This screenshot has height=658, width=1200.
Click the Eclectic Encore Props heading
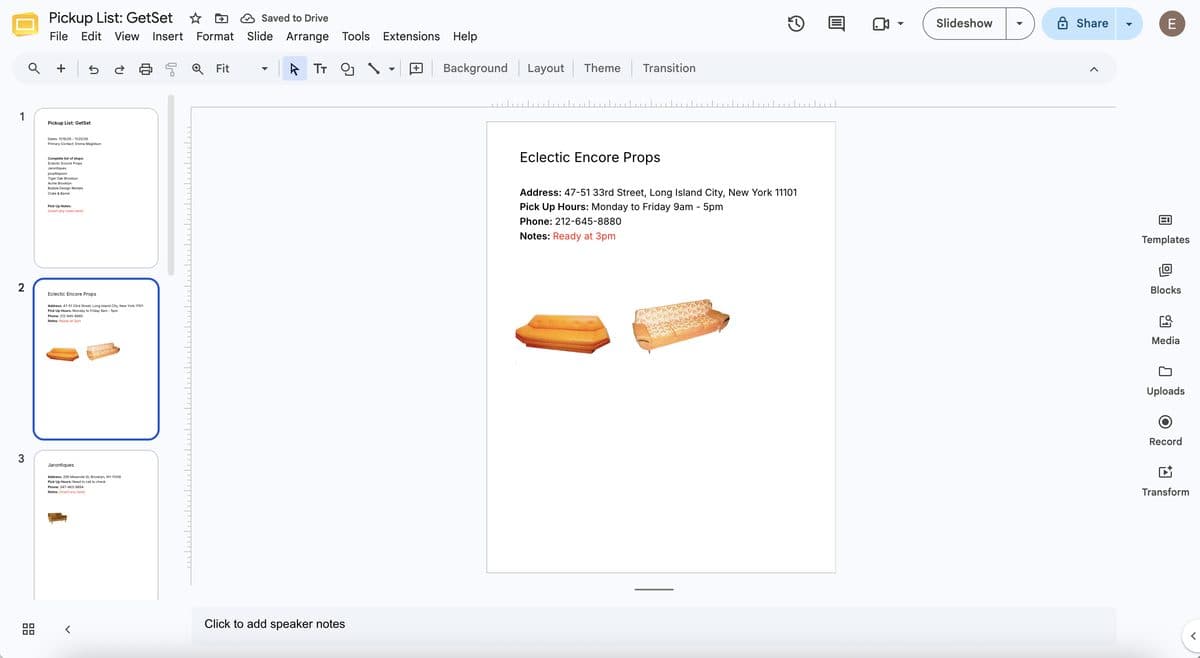[x=590, y=157]
